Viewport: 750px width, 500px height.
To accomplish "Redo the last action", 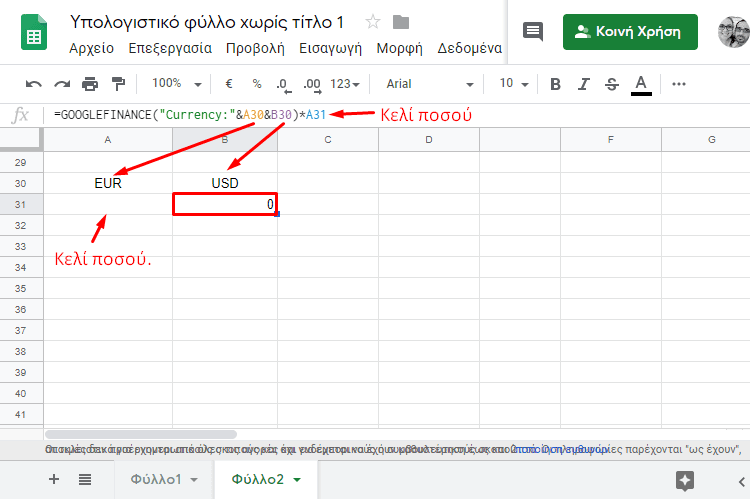I will (62, 84).
